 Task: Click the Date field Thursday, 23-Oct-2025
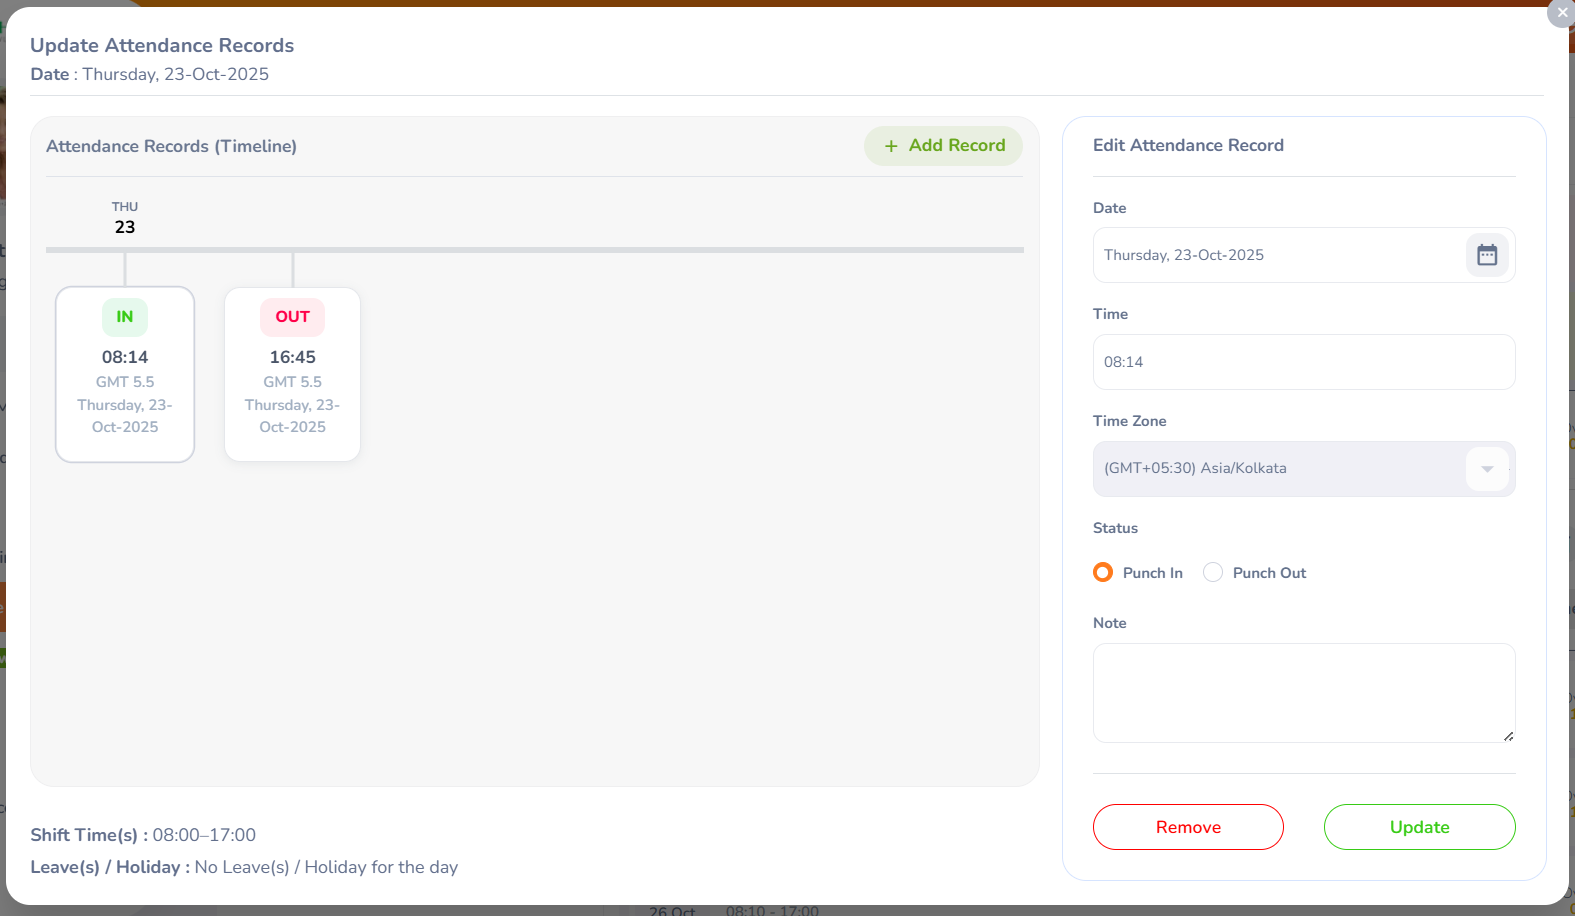(x=1278, y=255)
